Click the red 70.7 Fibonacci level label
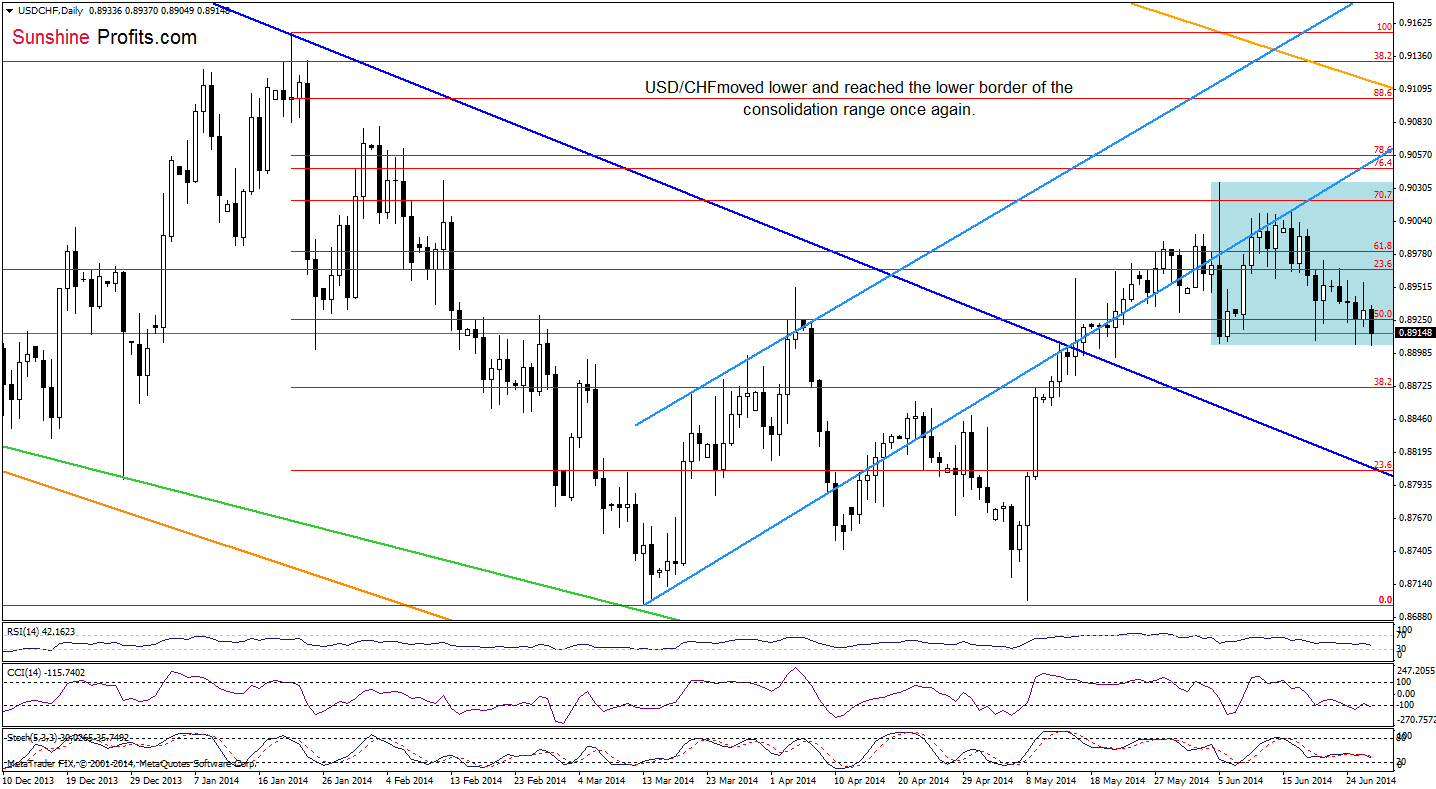The width and height of the screenshot is (1436, 789). tap(1383, 195)
